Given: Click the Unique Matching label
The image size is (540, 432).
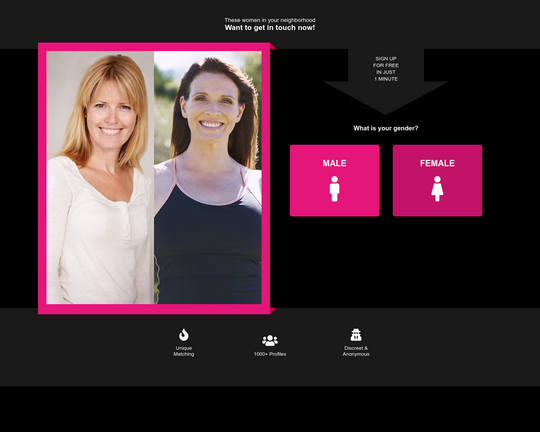Looking at the screenshot, I should point(184,351).
